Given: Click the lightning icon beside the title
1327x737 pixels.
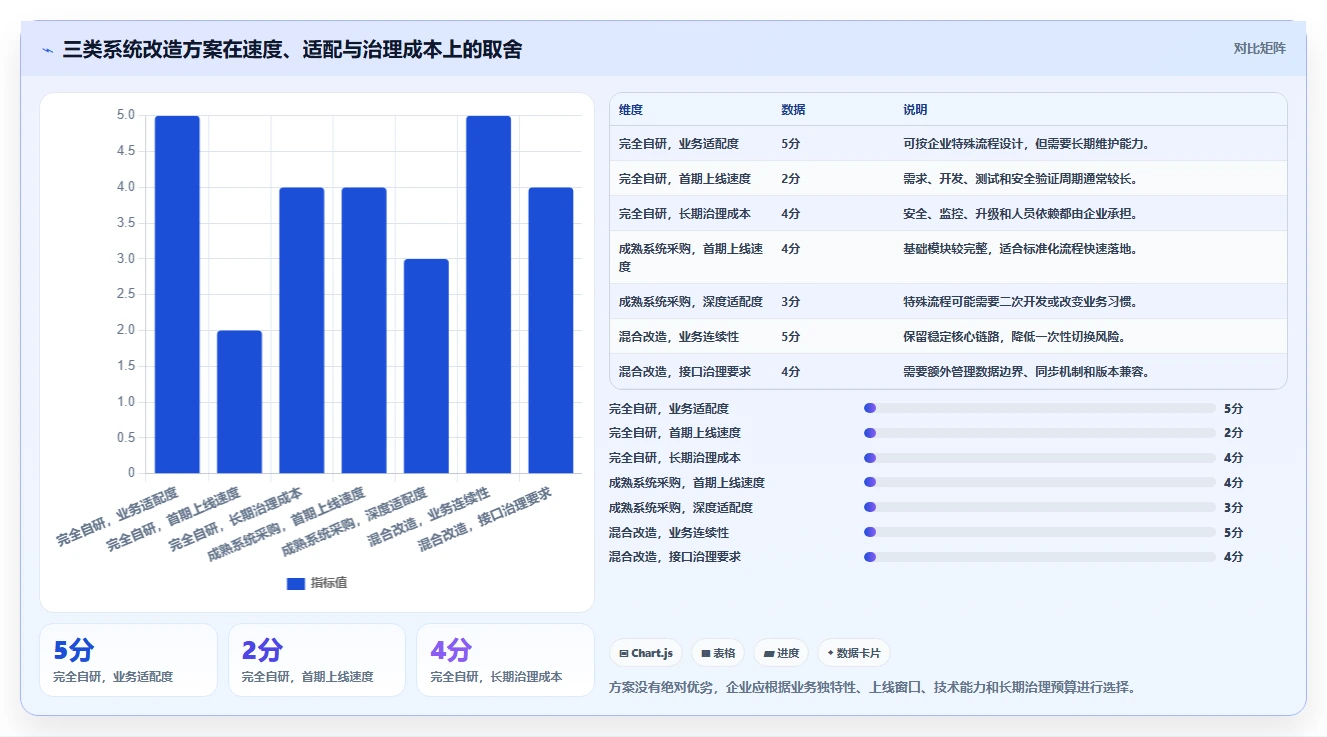Looking at the screenshot, I should pyautogui.click(x=47, y=50).
